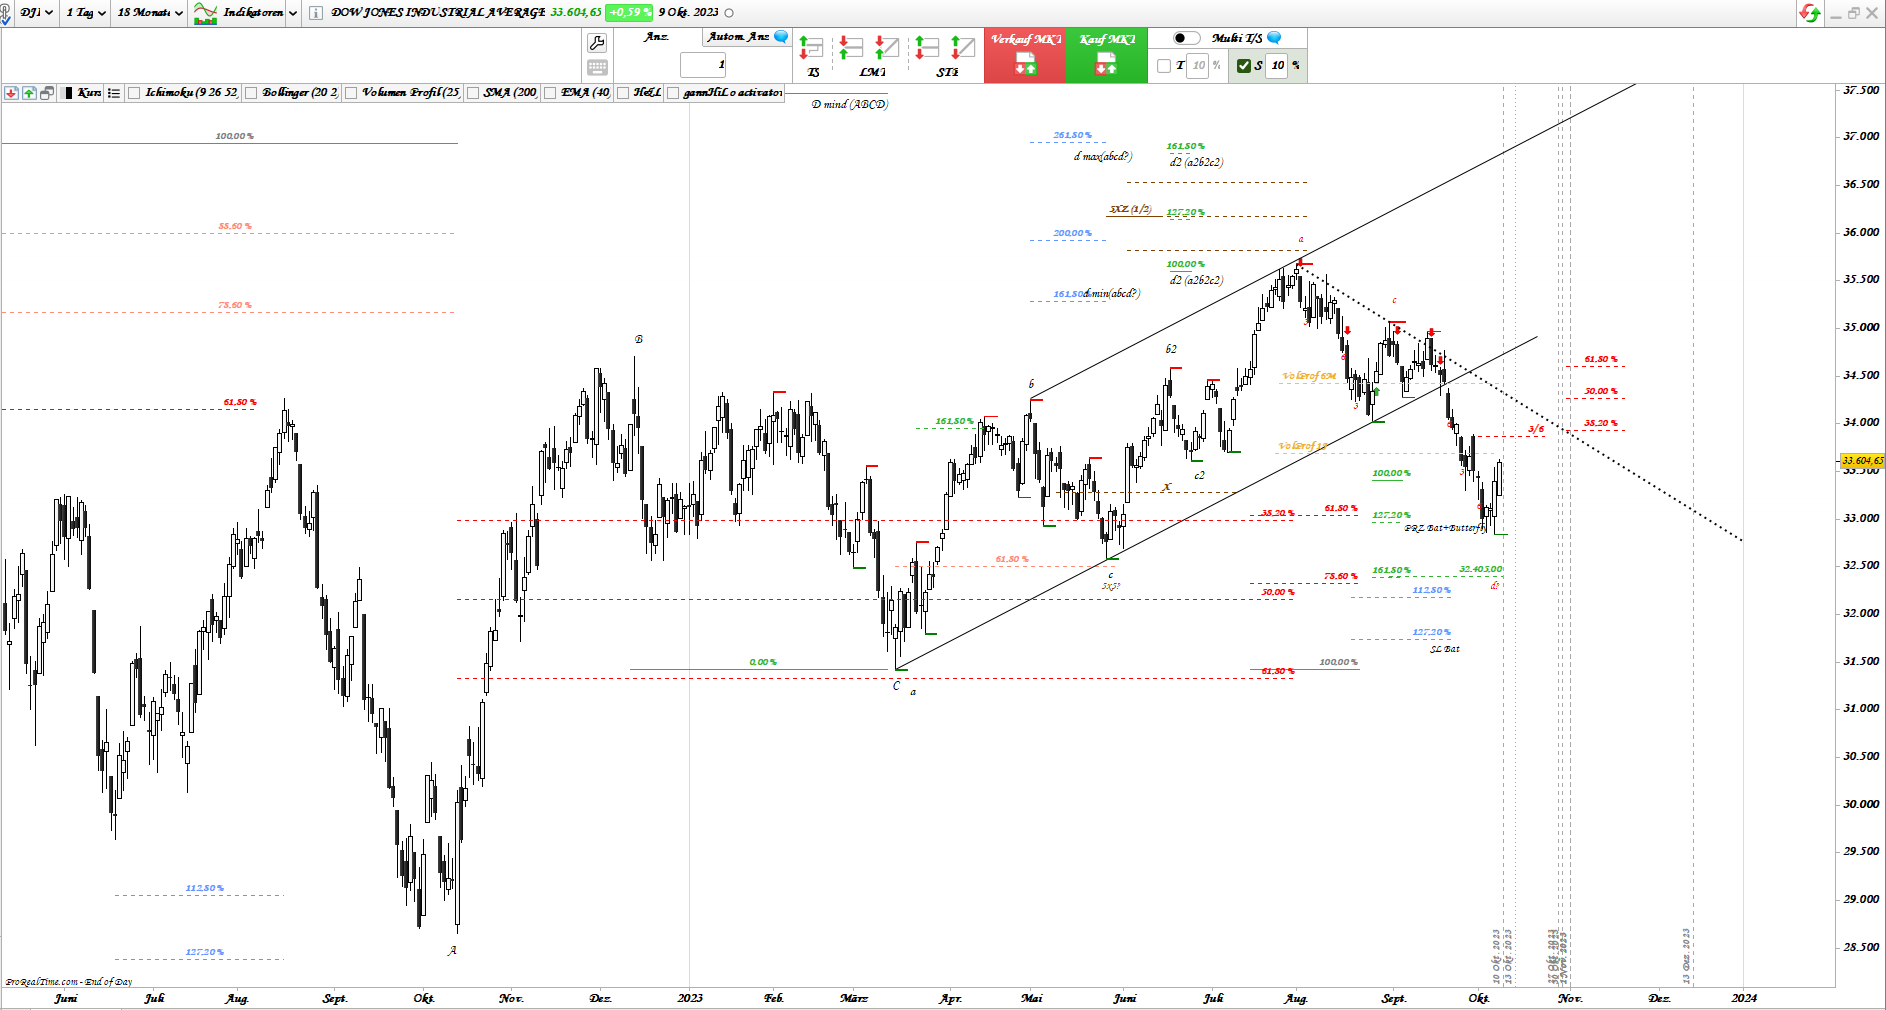Click the Indikatoren label
This screenshot has height=1010, width=1886.
[x=253, y=13]
